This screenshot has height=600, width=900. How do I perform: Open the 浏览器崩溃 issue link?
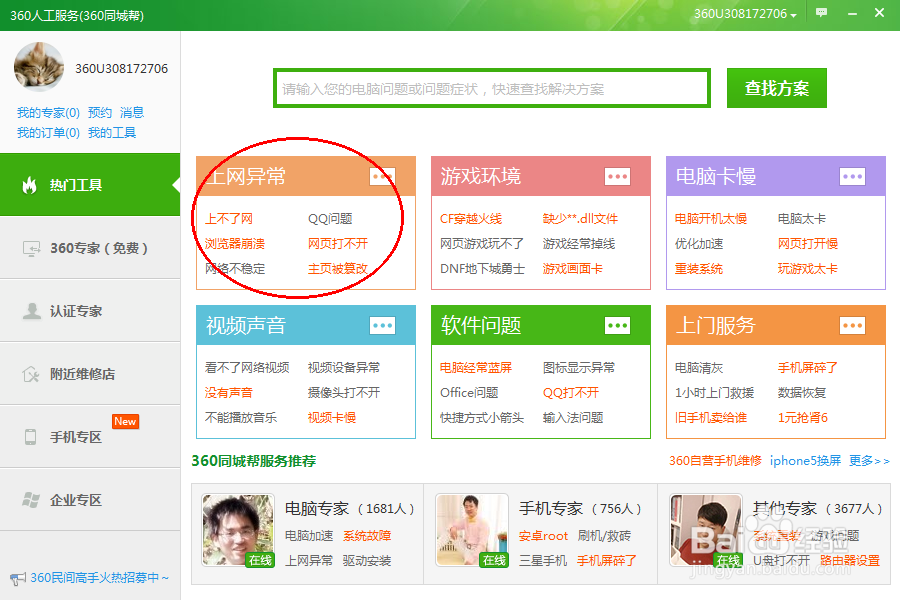[x=235, y=243]
